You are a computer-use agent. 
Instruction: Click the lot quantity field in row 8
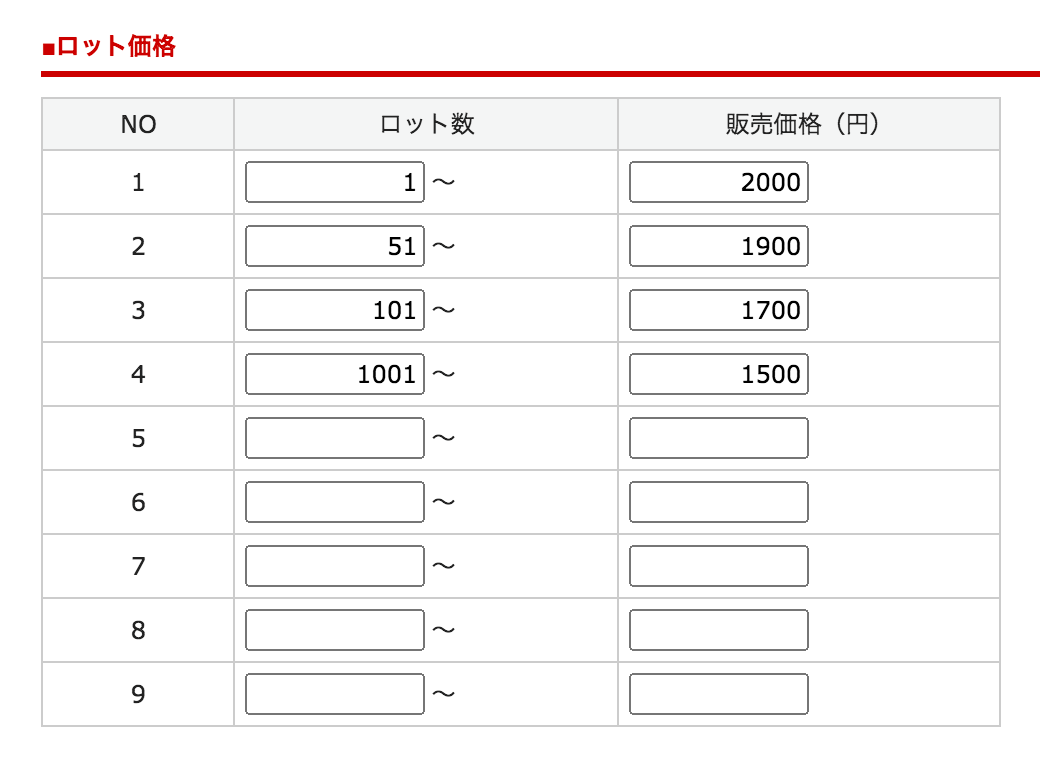coord(334,630)
